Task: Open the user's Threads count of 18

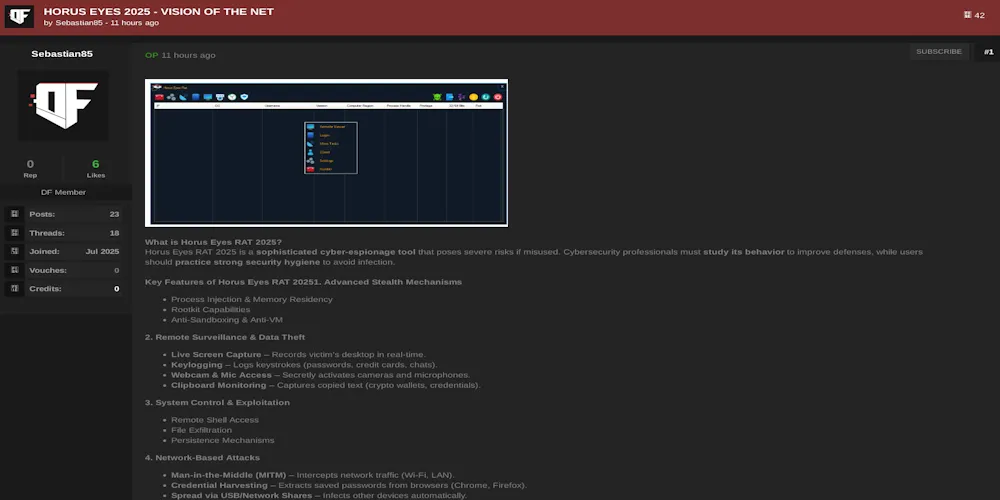Action: (114, 233)
